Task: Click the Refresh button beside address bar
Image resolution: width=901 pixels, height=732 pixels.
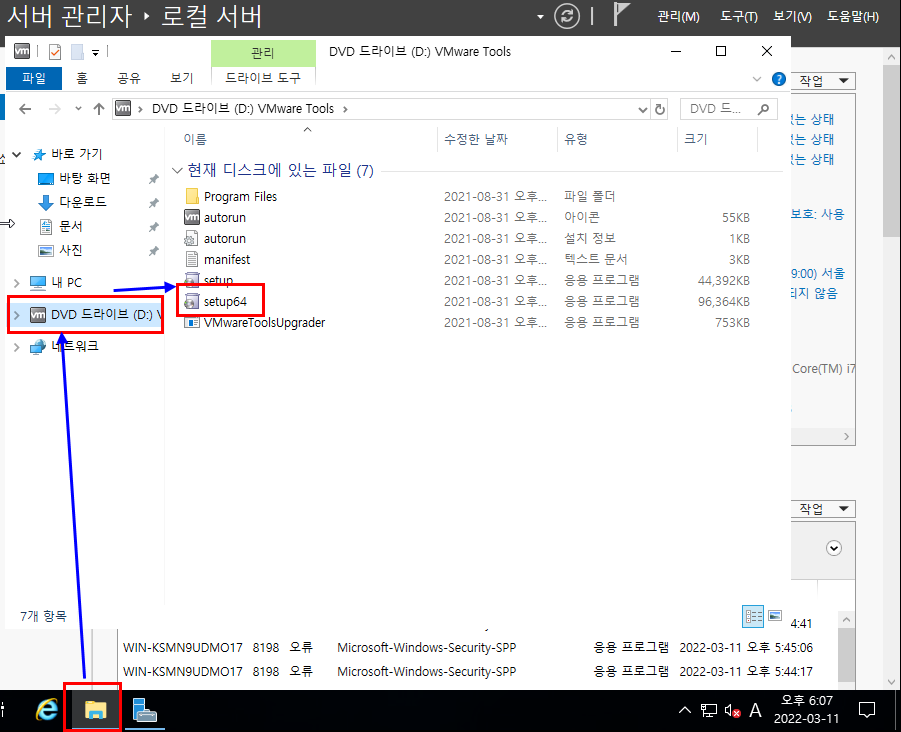Action: 660,109
